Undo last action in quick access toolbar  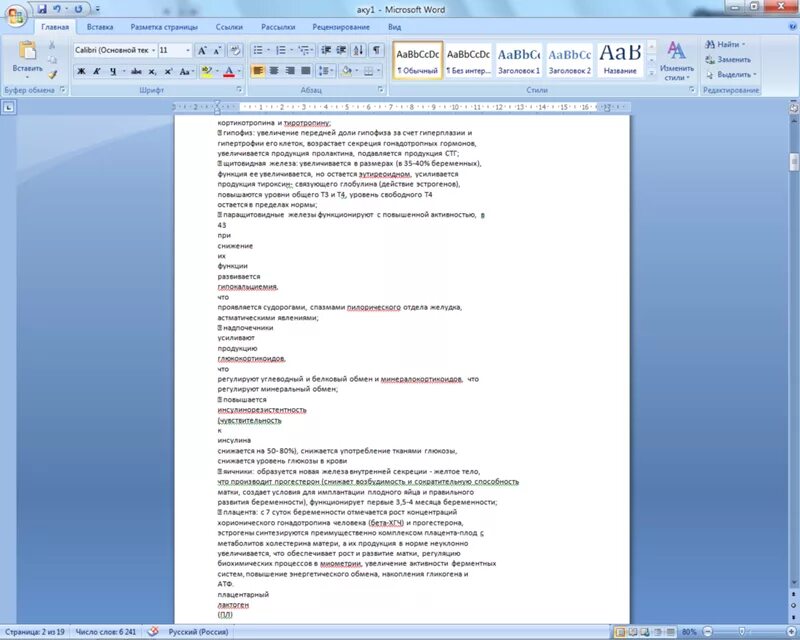pos(57,9)
